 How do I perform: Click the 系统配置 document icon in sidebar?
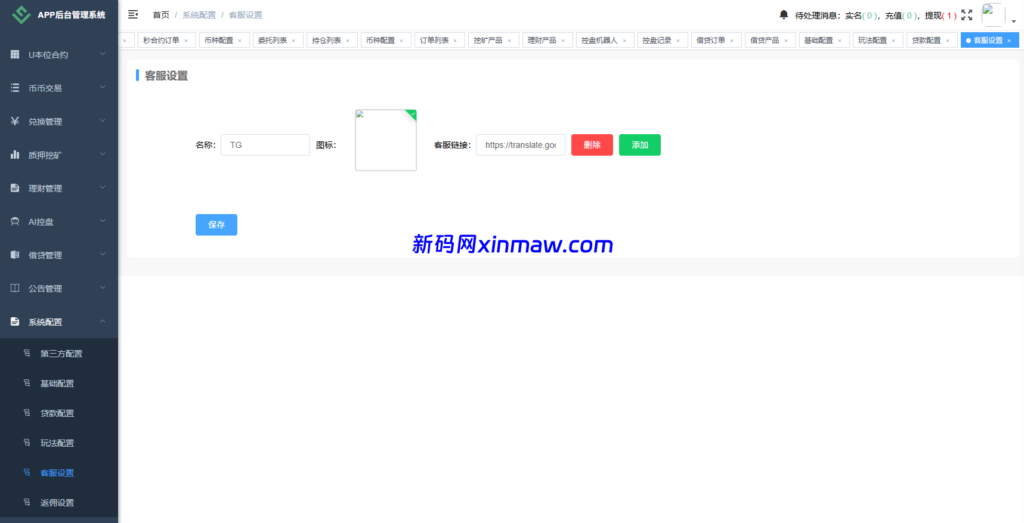pos(14,322)
